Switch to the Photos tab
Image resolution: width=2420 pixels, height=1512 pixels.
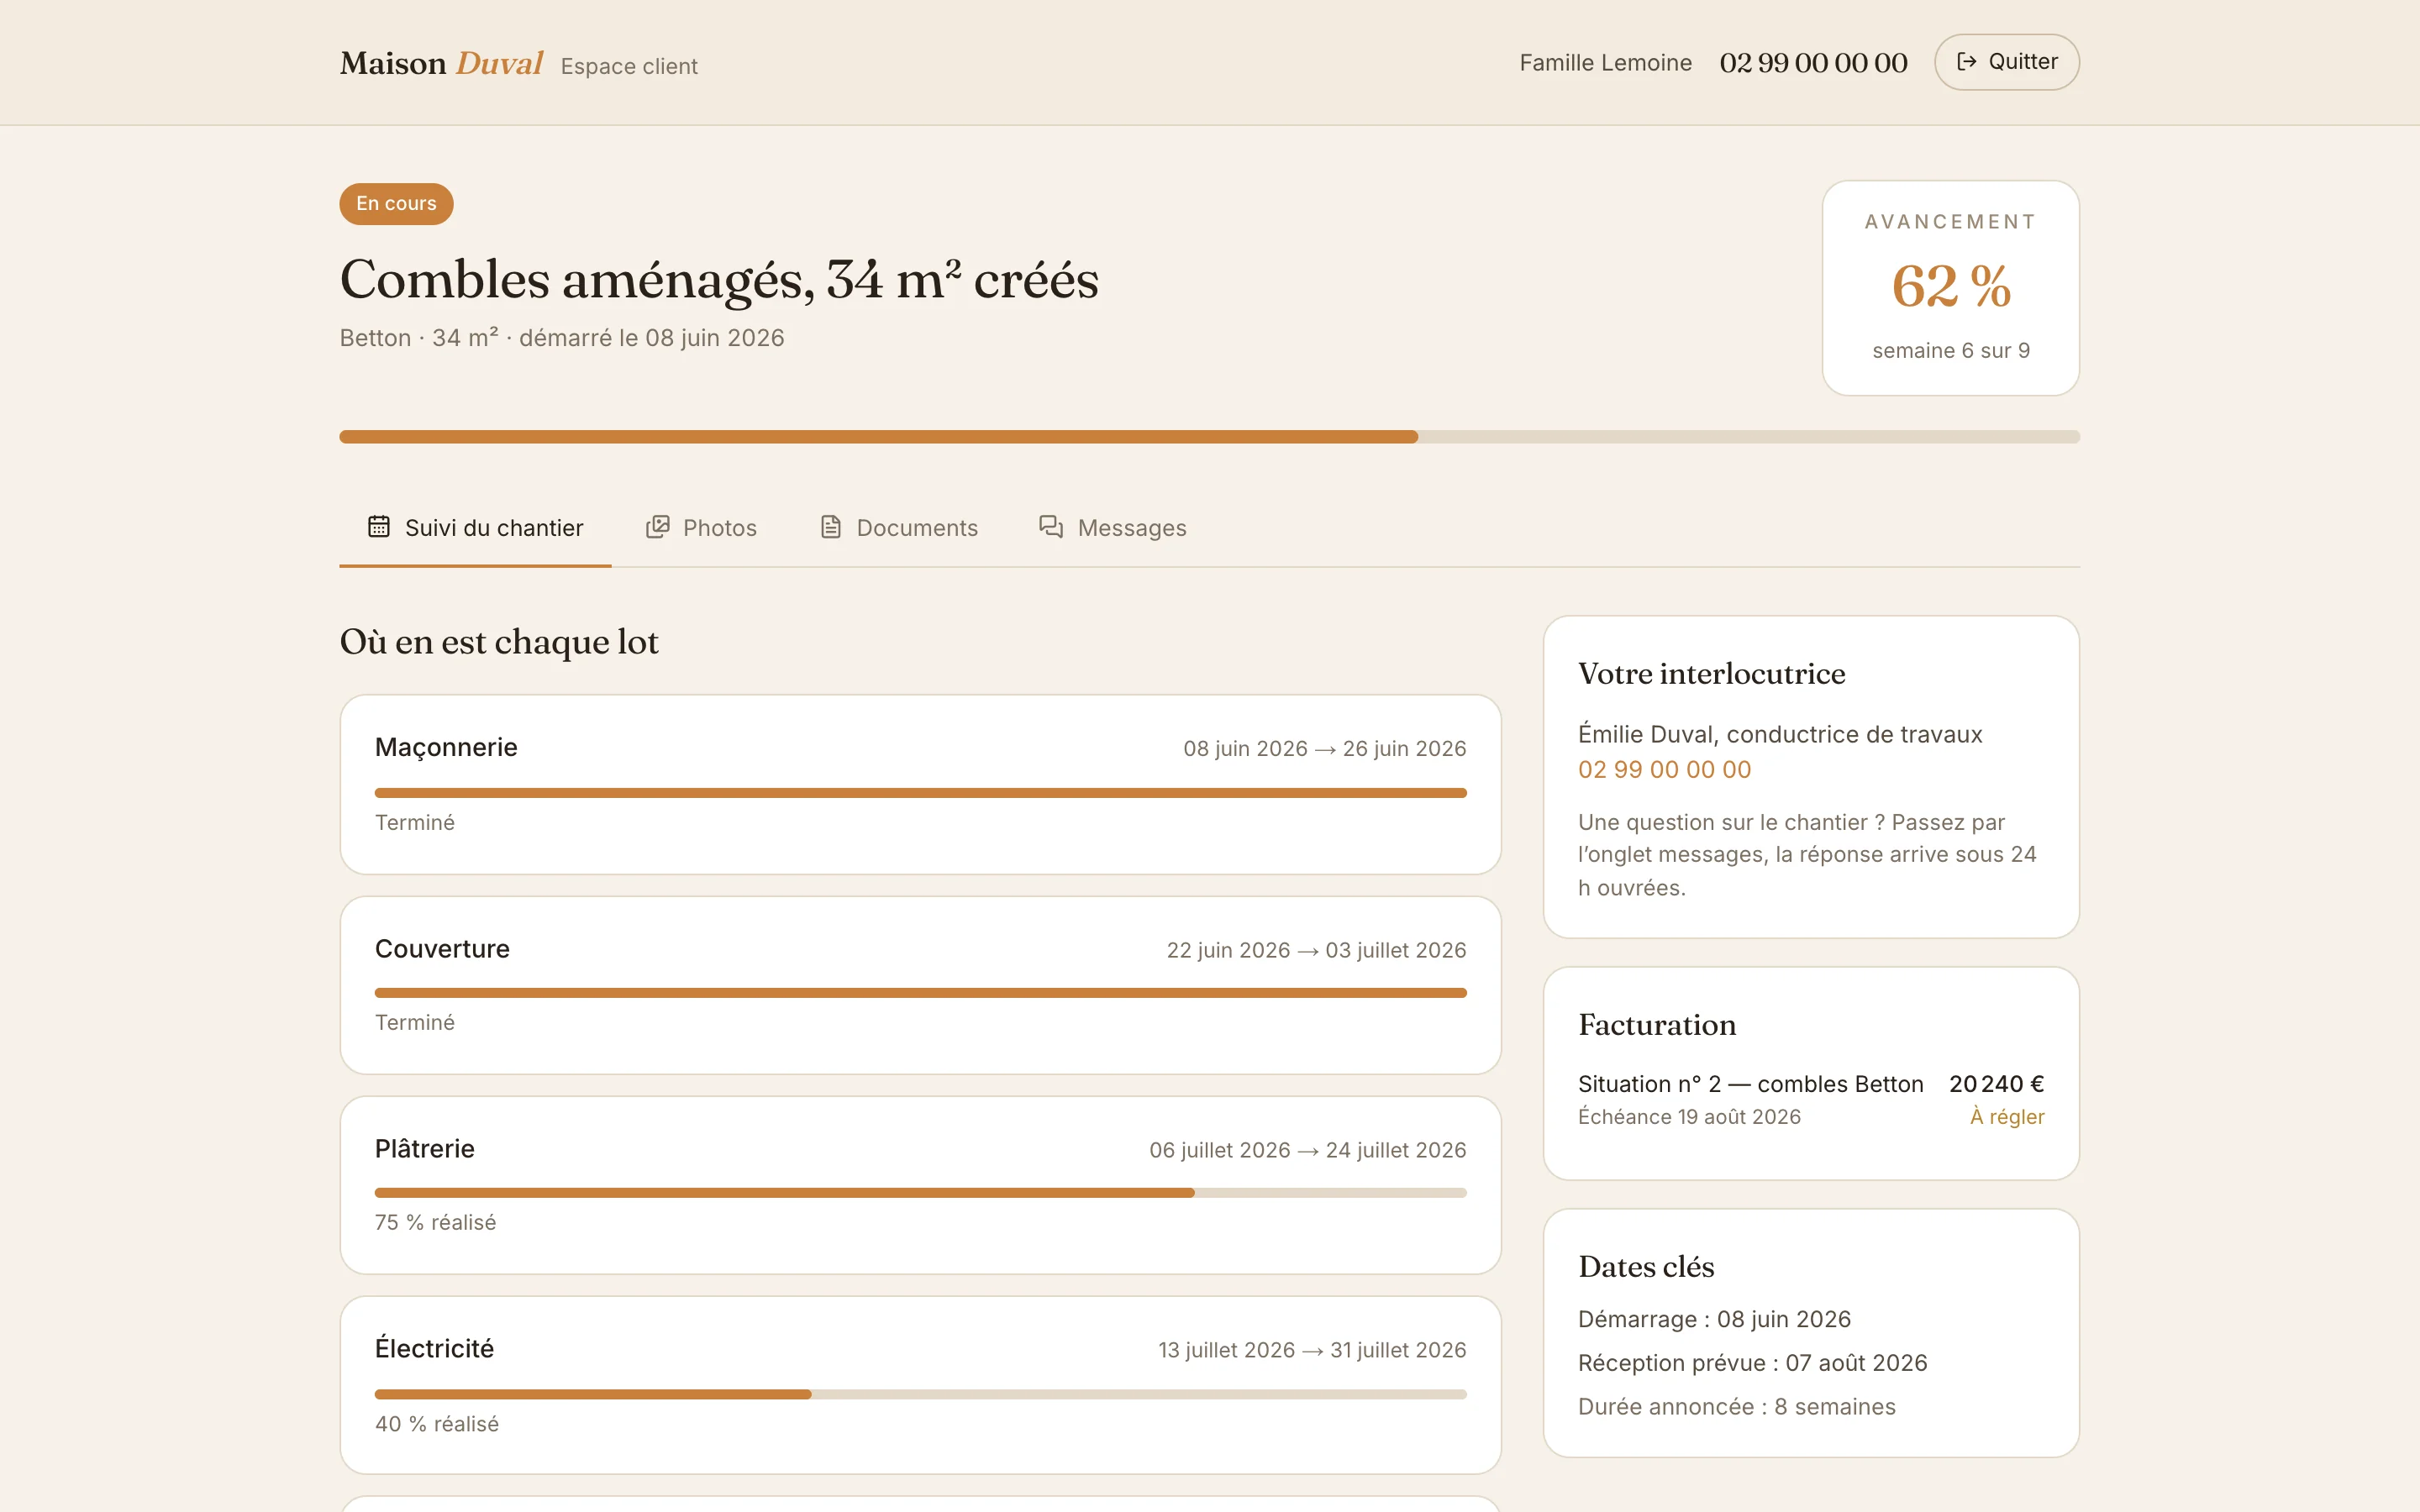click(701, 528)
